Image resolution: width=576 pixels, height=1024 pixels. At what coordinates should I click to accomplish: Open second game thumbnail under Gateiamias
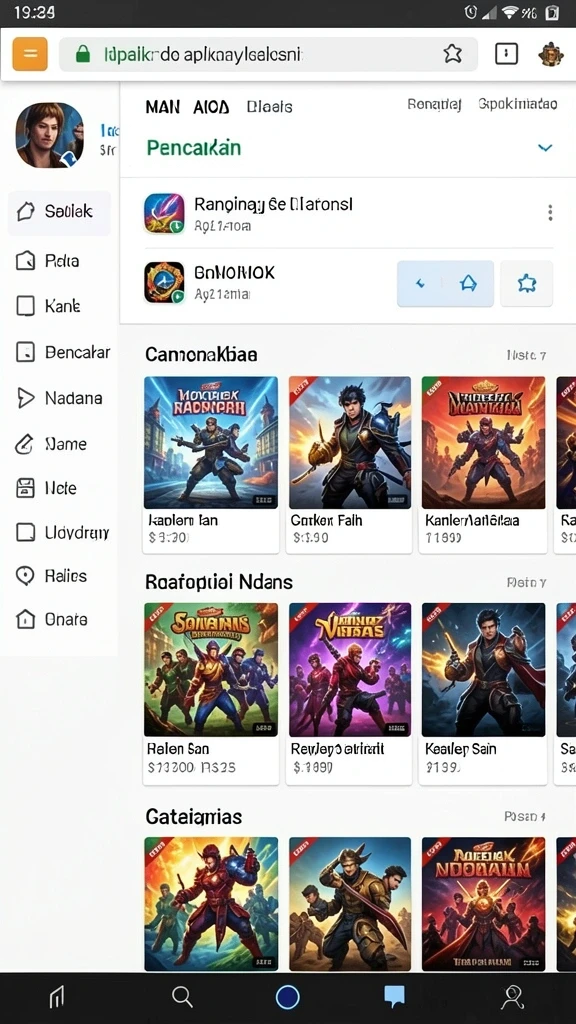pyautogui.click(x=350, y=904)
